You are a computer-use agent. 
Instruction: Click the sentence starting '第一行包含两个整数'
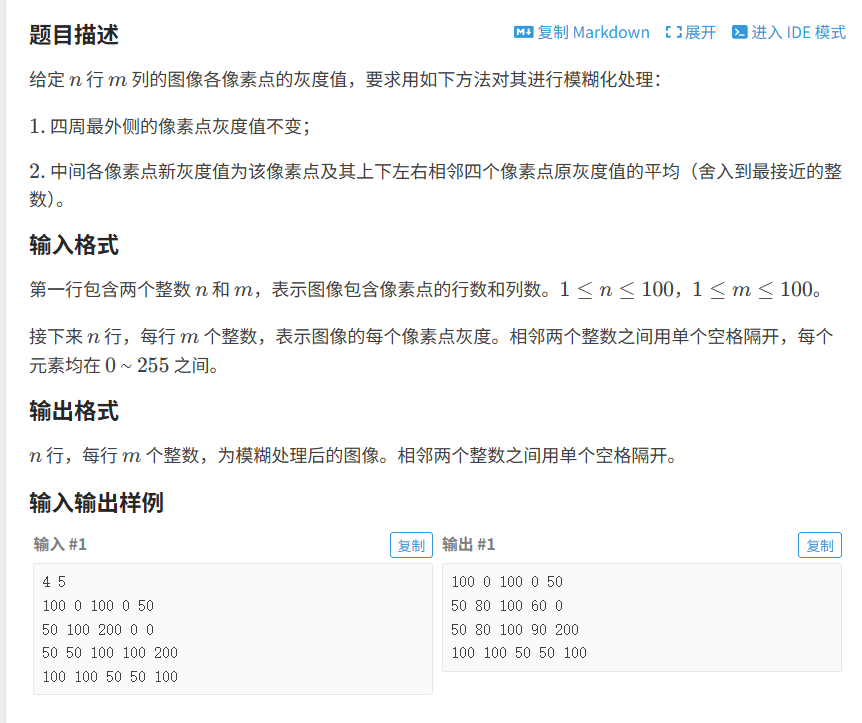click(426, 289)
